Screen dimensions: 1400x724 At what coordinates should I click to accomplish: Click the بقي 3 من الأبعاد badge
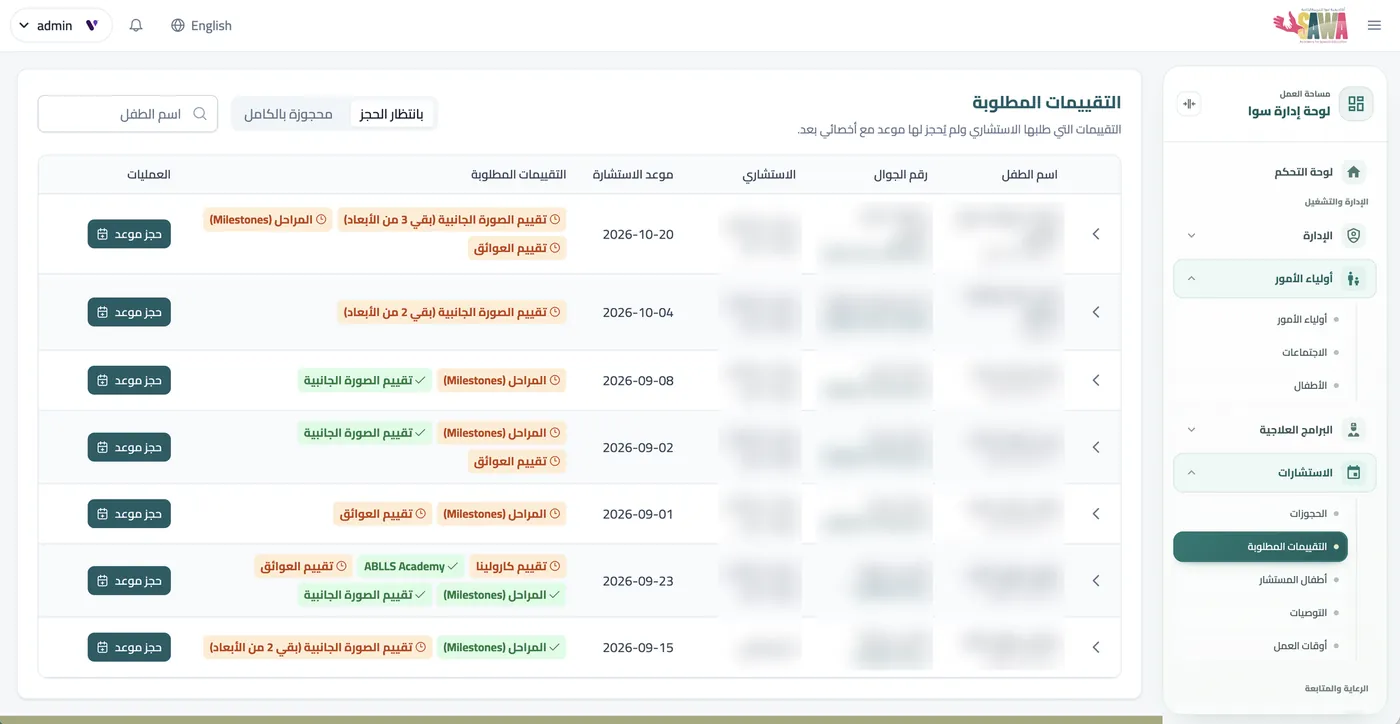pos(452,219)
